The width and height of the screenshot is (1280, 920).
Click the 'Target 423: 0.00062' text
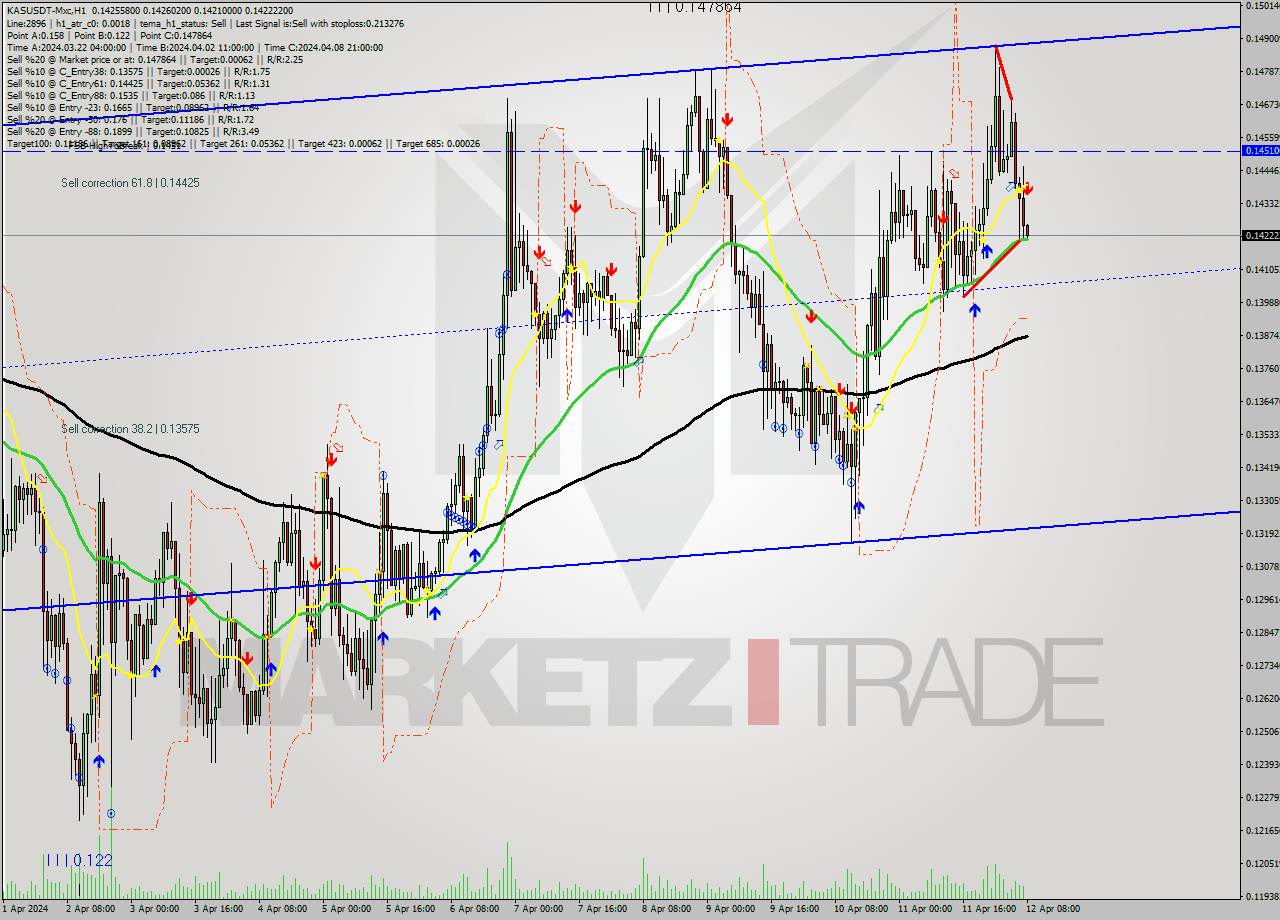(340, 144)
